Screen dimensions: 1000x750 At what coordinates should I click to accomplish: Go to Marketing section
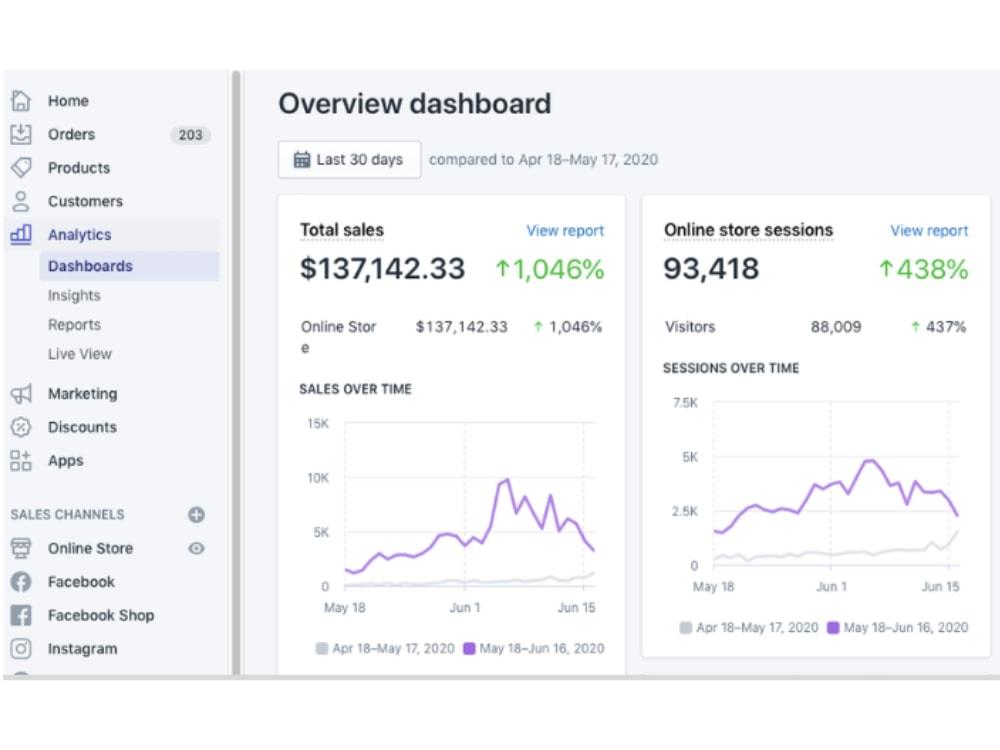coord(83,393)
